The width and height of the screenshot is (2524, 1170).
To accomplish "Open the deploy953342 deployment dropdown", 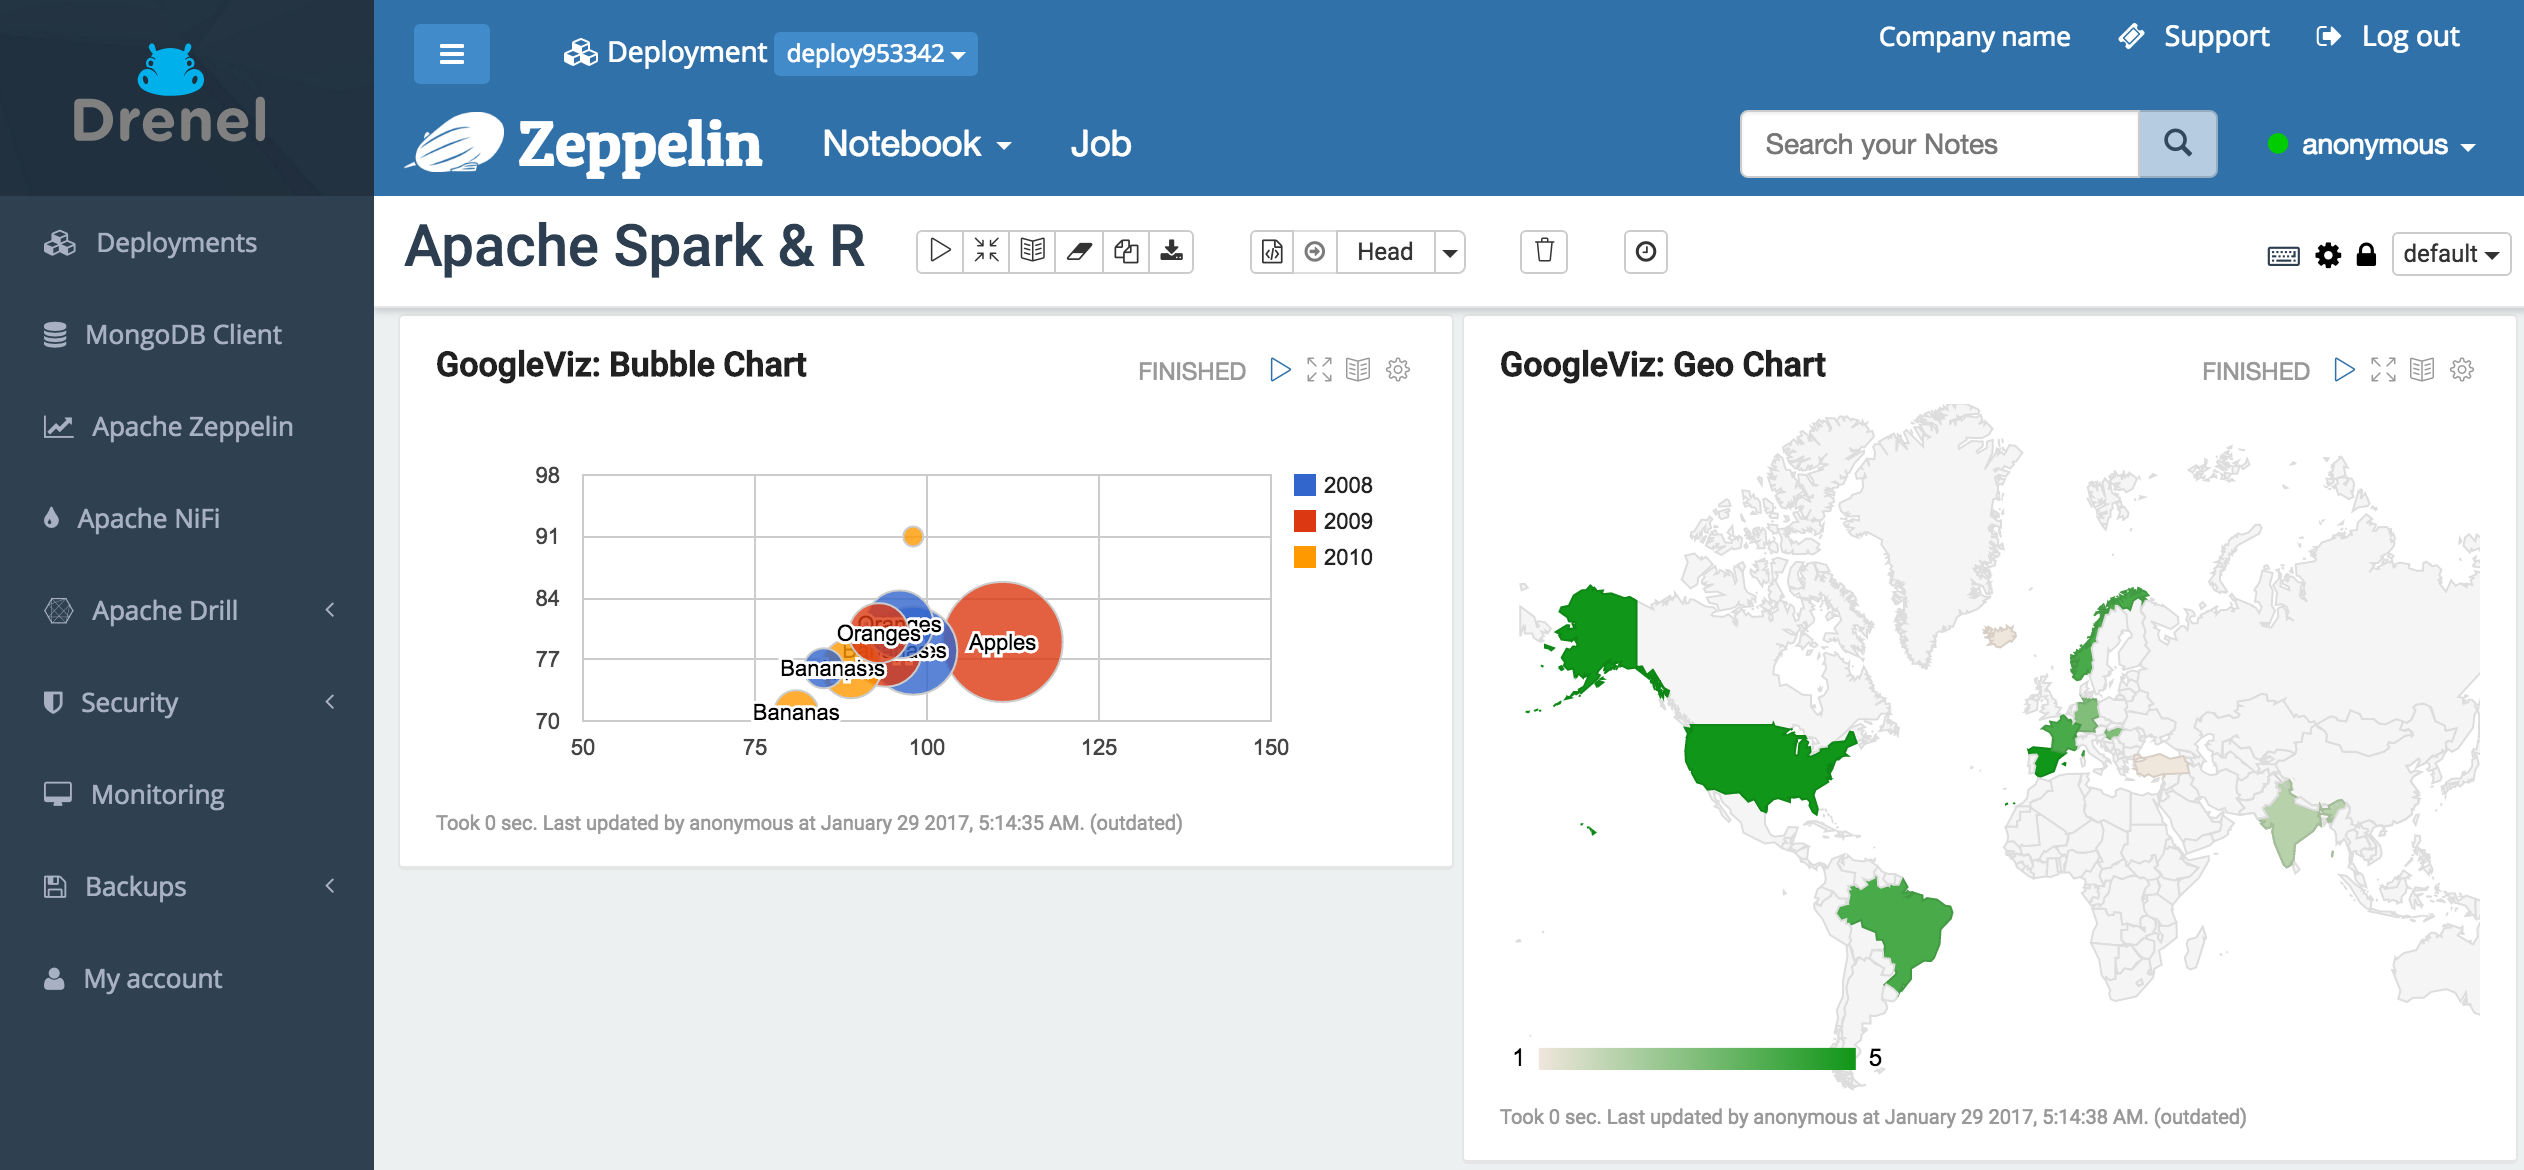I will [875, 54].
